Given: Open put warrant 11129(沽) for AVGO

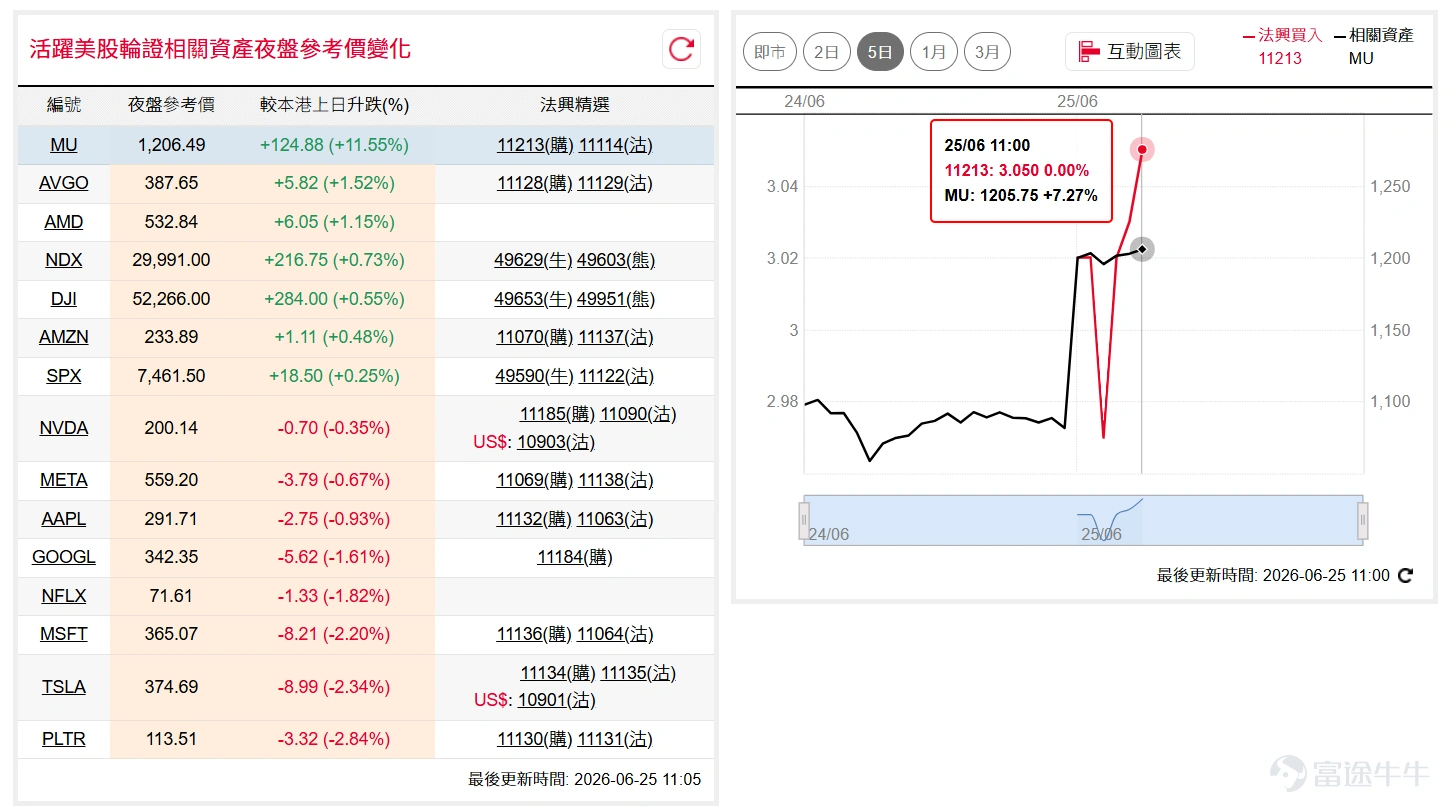Looking at the screenshot, I should coord(616,183).
